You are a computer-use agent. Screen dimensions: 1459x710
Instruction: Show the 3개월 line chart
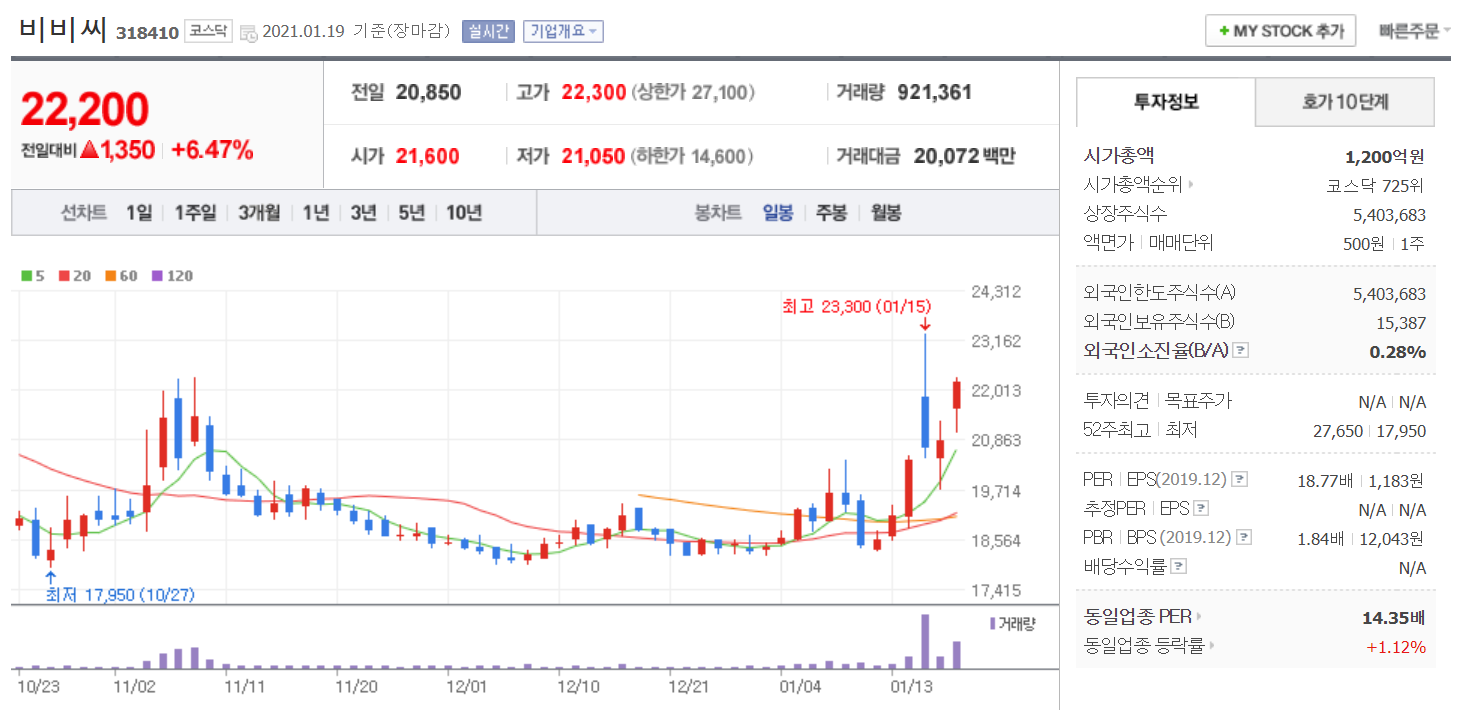(259, 212)
